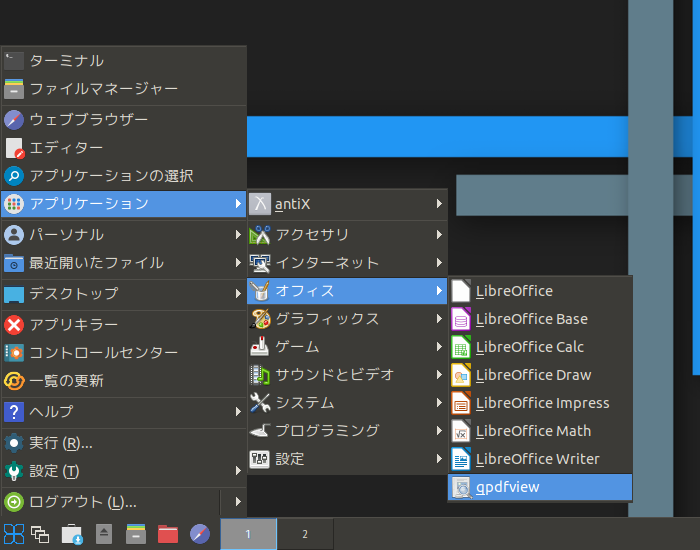Screen dimensions: 700x550
Task: Click the LibreOffice start center blank icon
Action: (461, 291)
